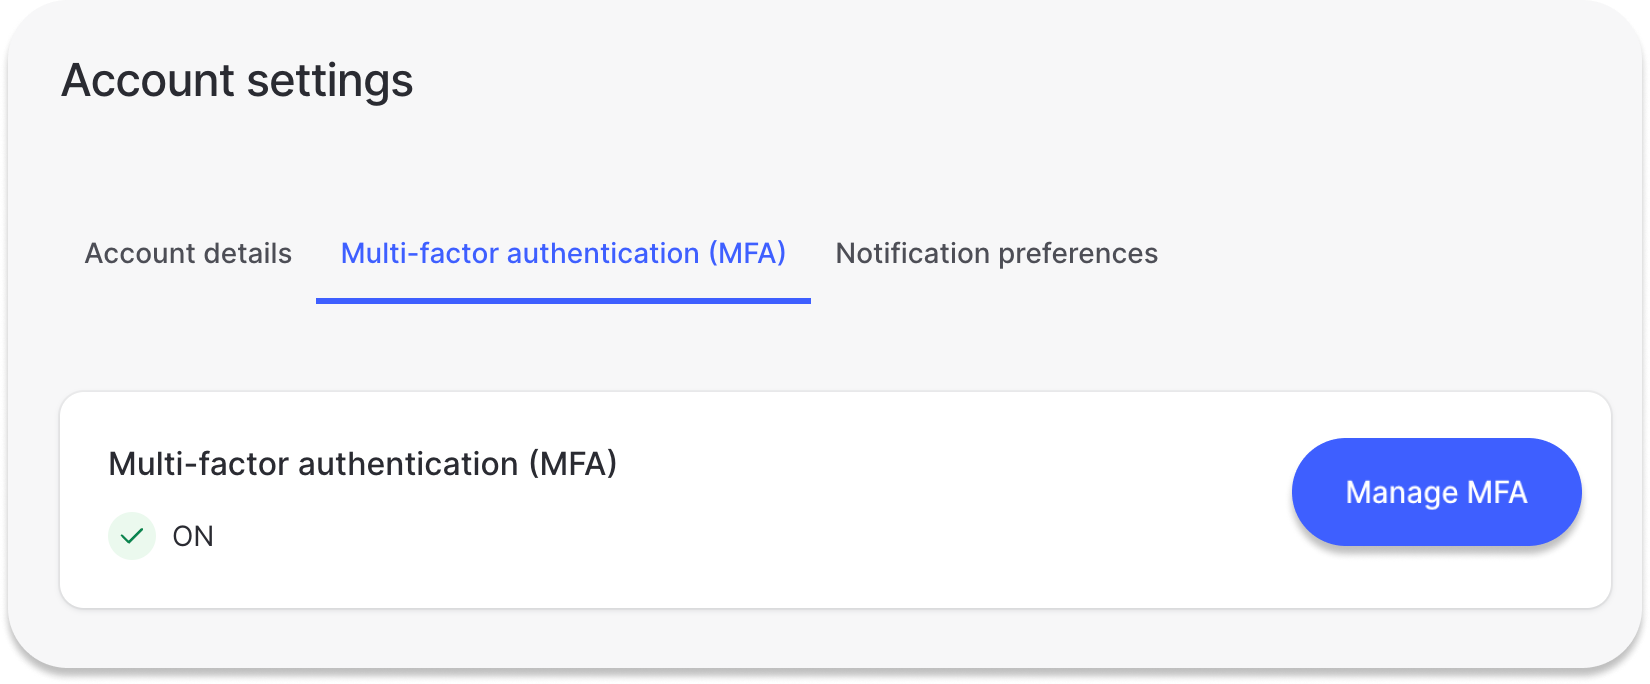This screenshot has width=1650, height=684.
Task: Open the Notification preferences tab
Action: coord(996,254)
